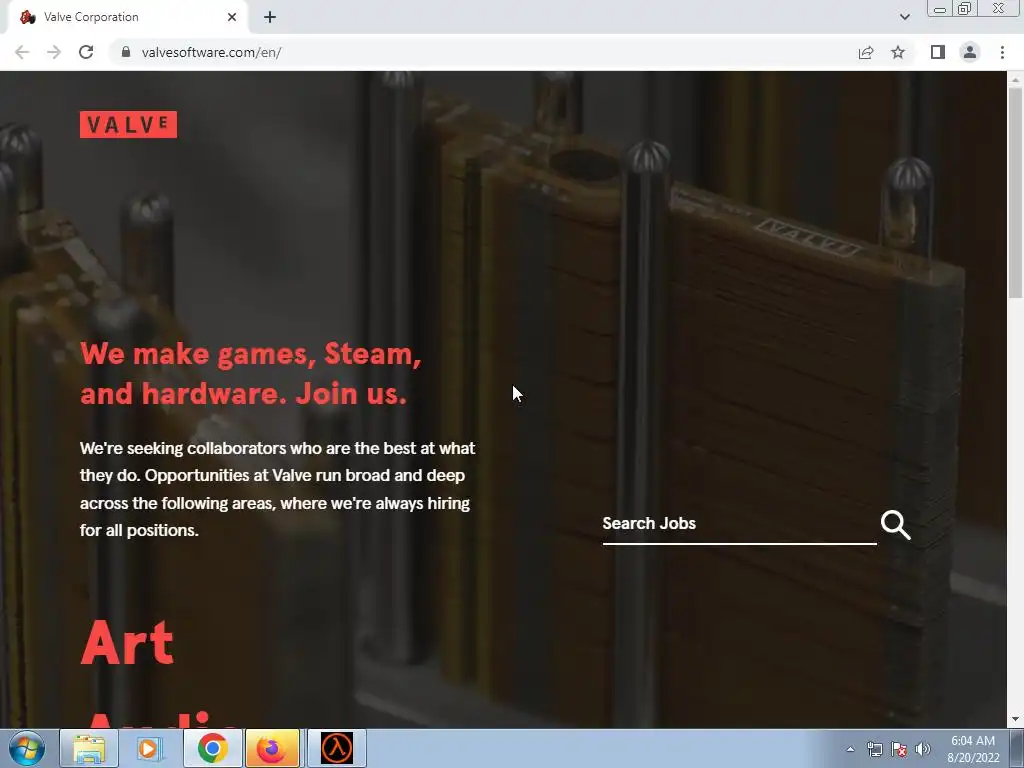Open Firefox from the taskbar
1024x768 pixels.
[272, 748]
